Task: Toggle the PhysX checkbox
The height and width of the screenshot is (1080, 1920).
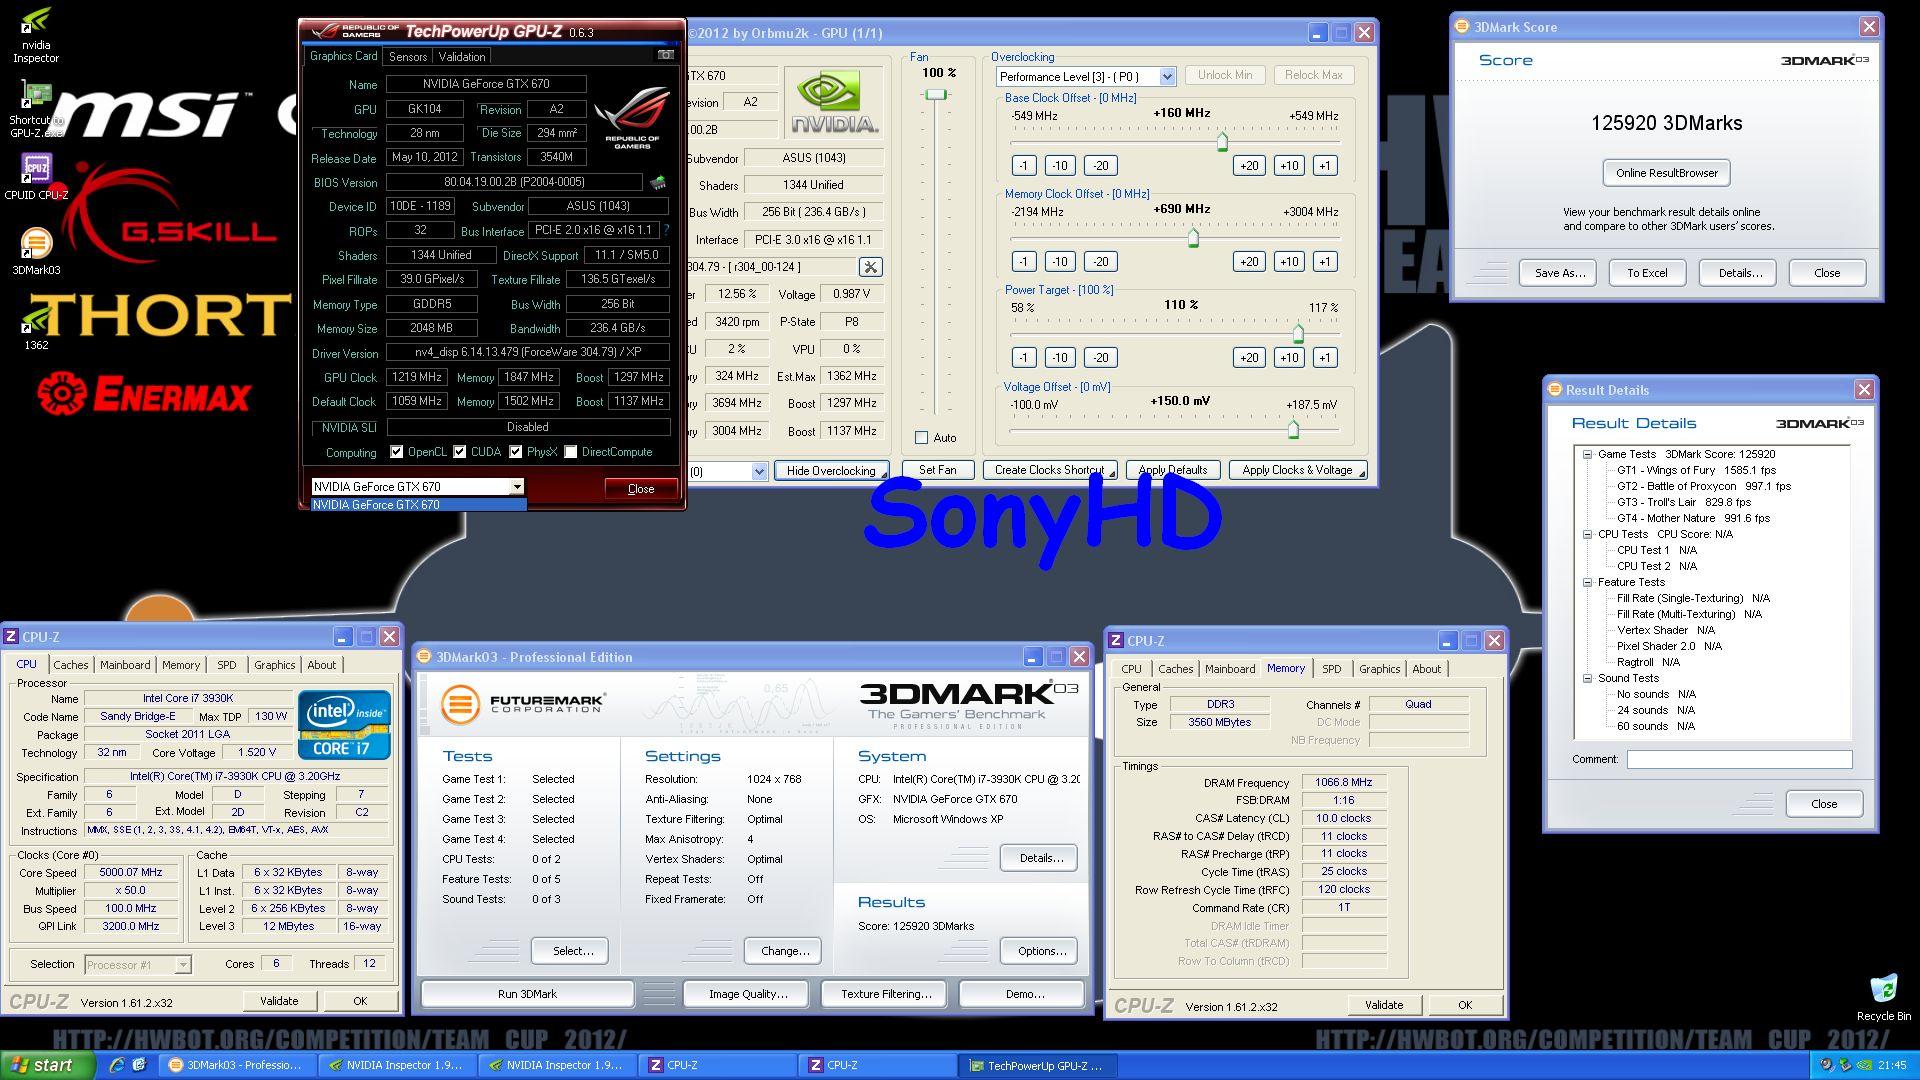Action: click(x=515, y=452)
